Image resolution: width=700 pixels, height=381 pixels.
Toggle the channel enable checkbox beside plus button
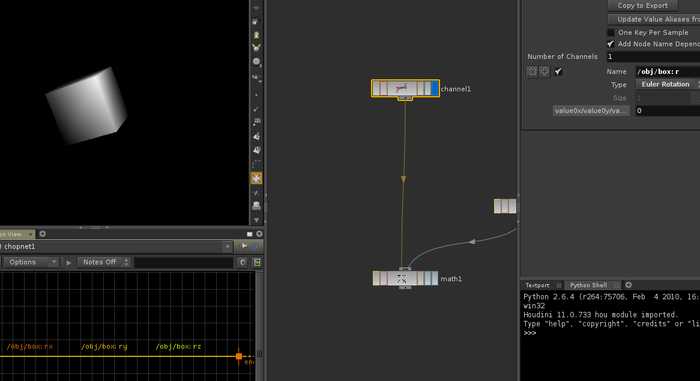[558, 71]
